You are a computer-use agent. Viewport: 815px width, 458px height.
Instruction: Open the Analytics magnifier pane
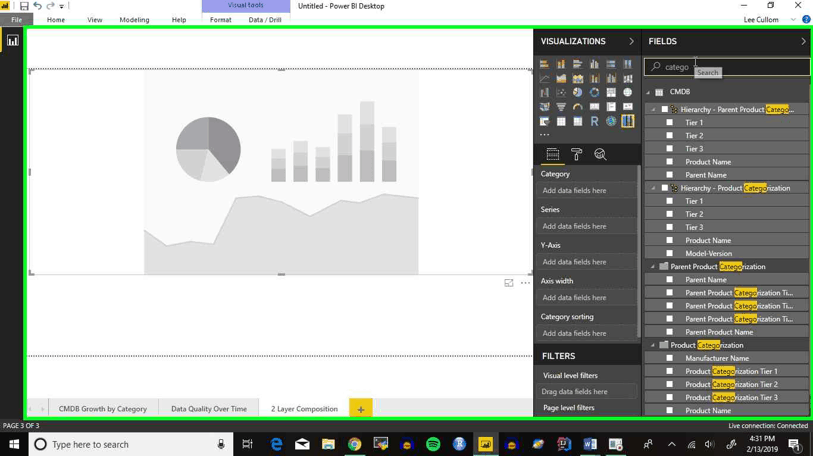coord(600,154)
